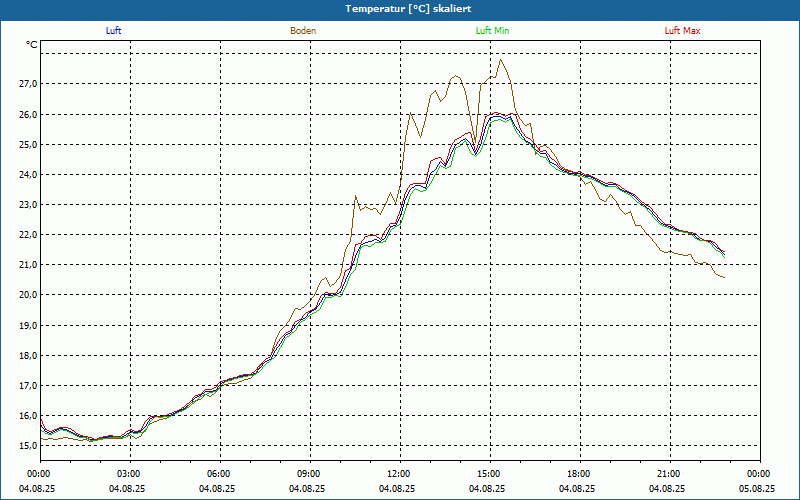Click the '15:00' time axis label
Image resolution: width=800 pixels, height=500 pixels.
(x=490, y=474)
